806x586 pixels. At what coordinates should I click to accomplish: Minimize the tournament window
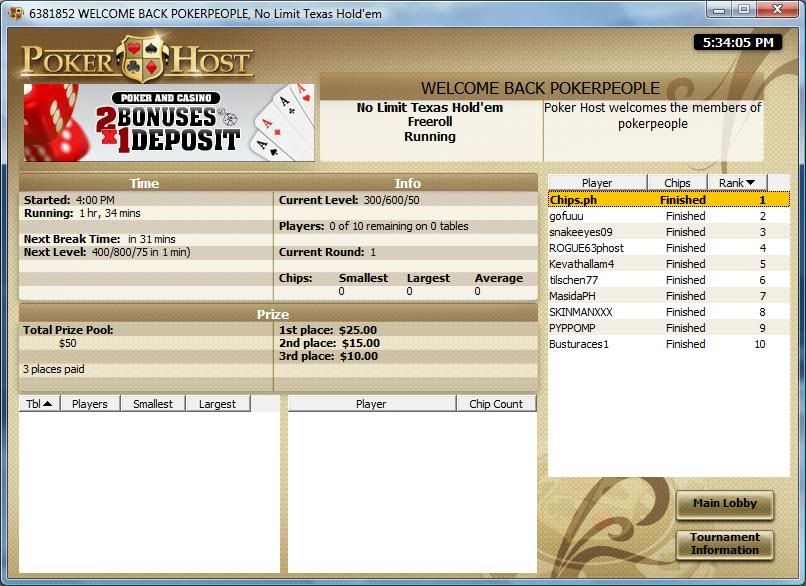[720, 9]
